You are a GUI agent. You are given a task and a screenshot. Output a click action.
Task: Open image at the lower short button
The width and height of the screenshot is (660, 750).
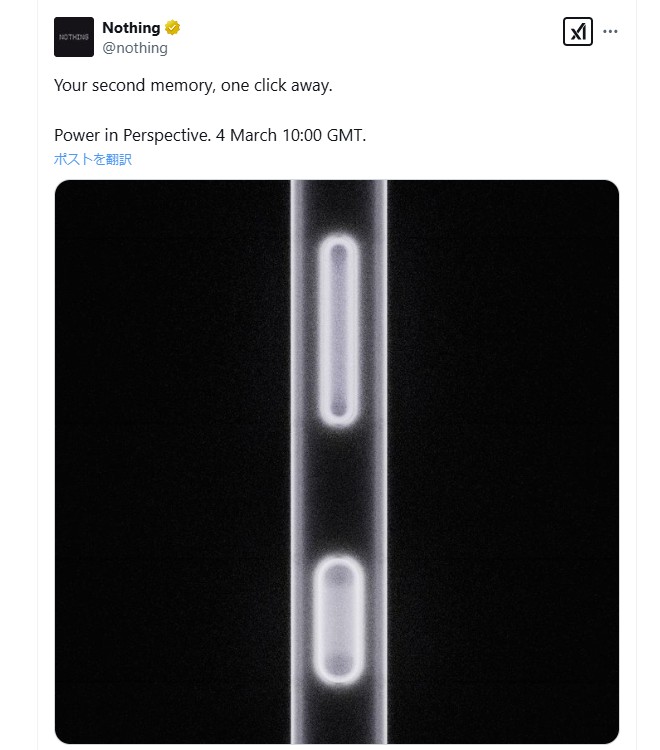pos(338,622)
